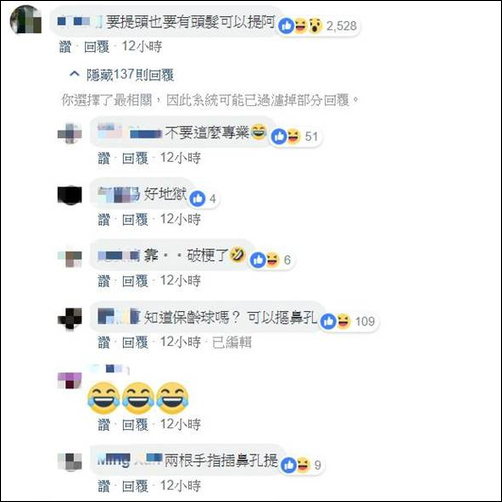The image size is (502, 502).
Task: Click the haha reaction icon beside 109
Action: (x=343, y=321)
